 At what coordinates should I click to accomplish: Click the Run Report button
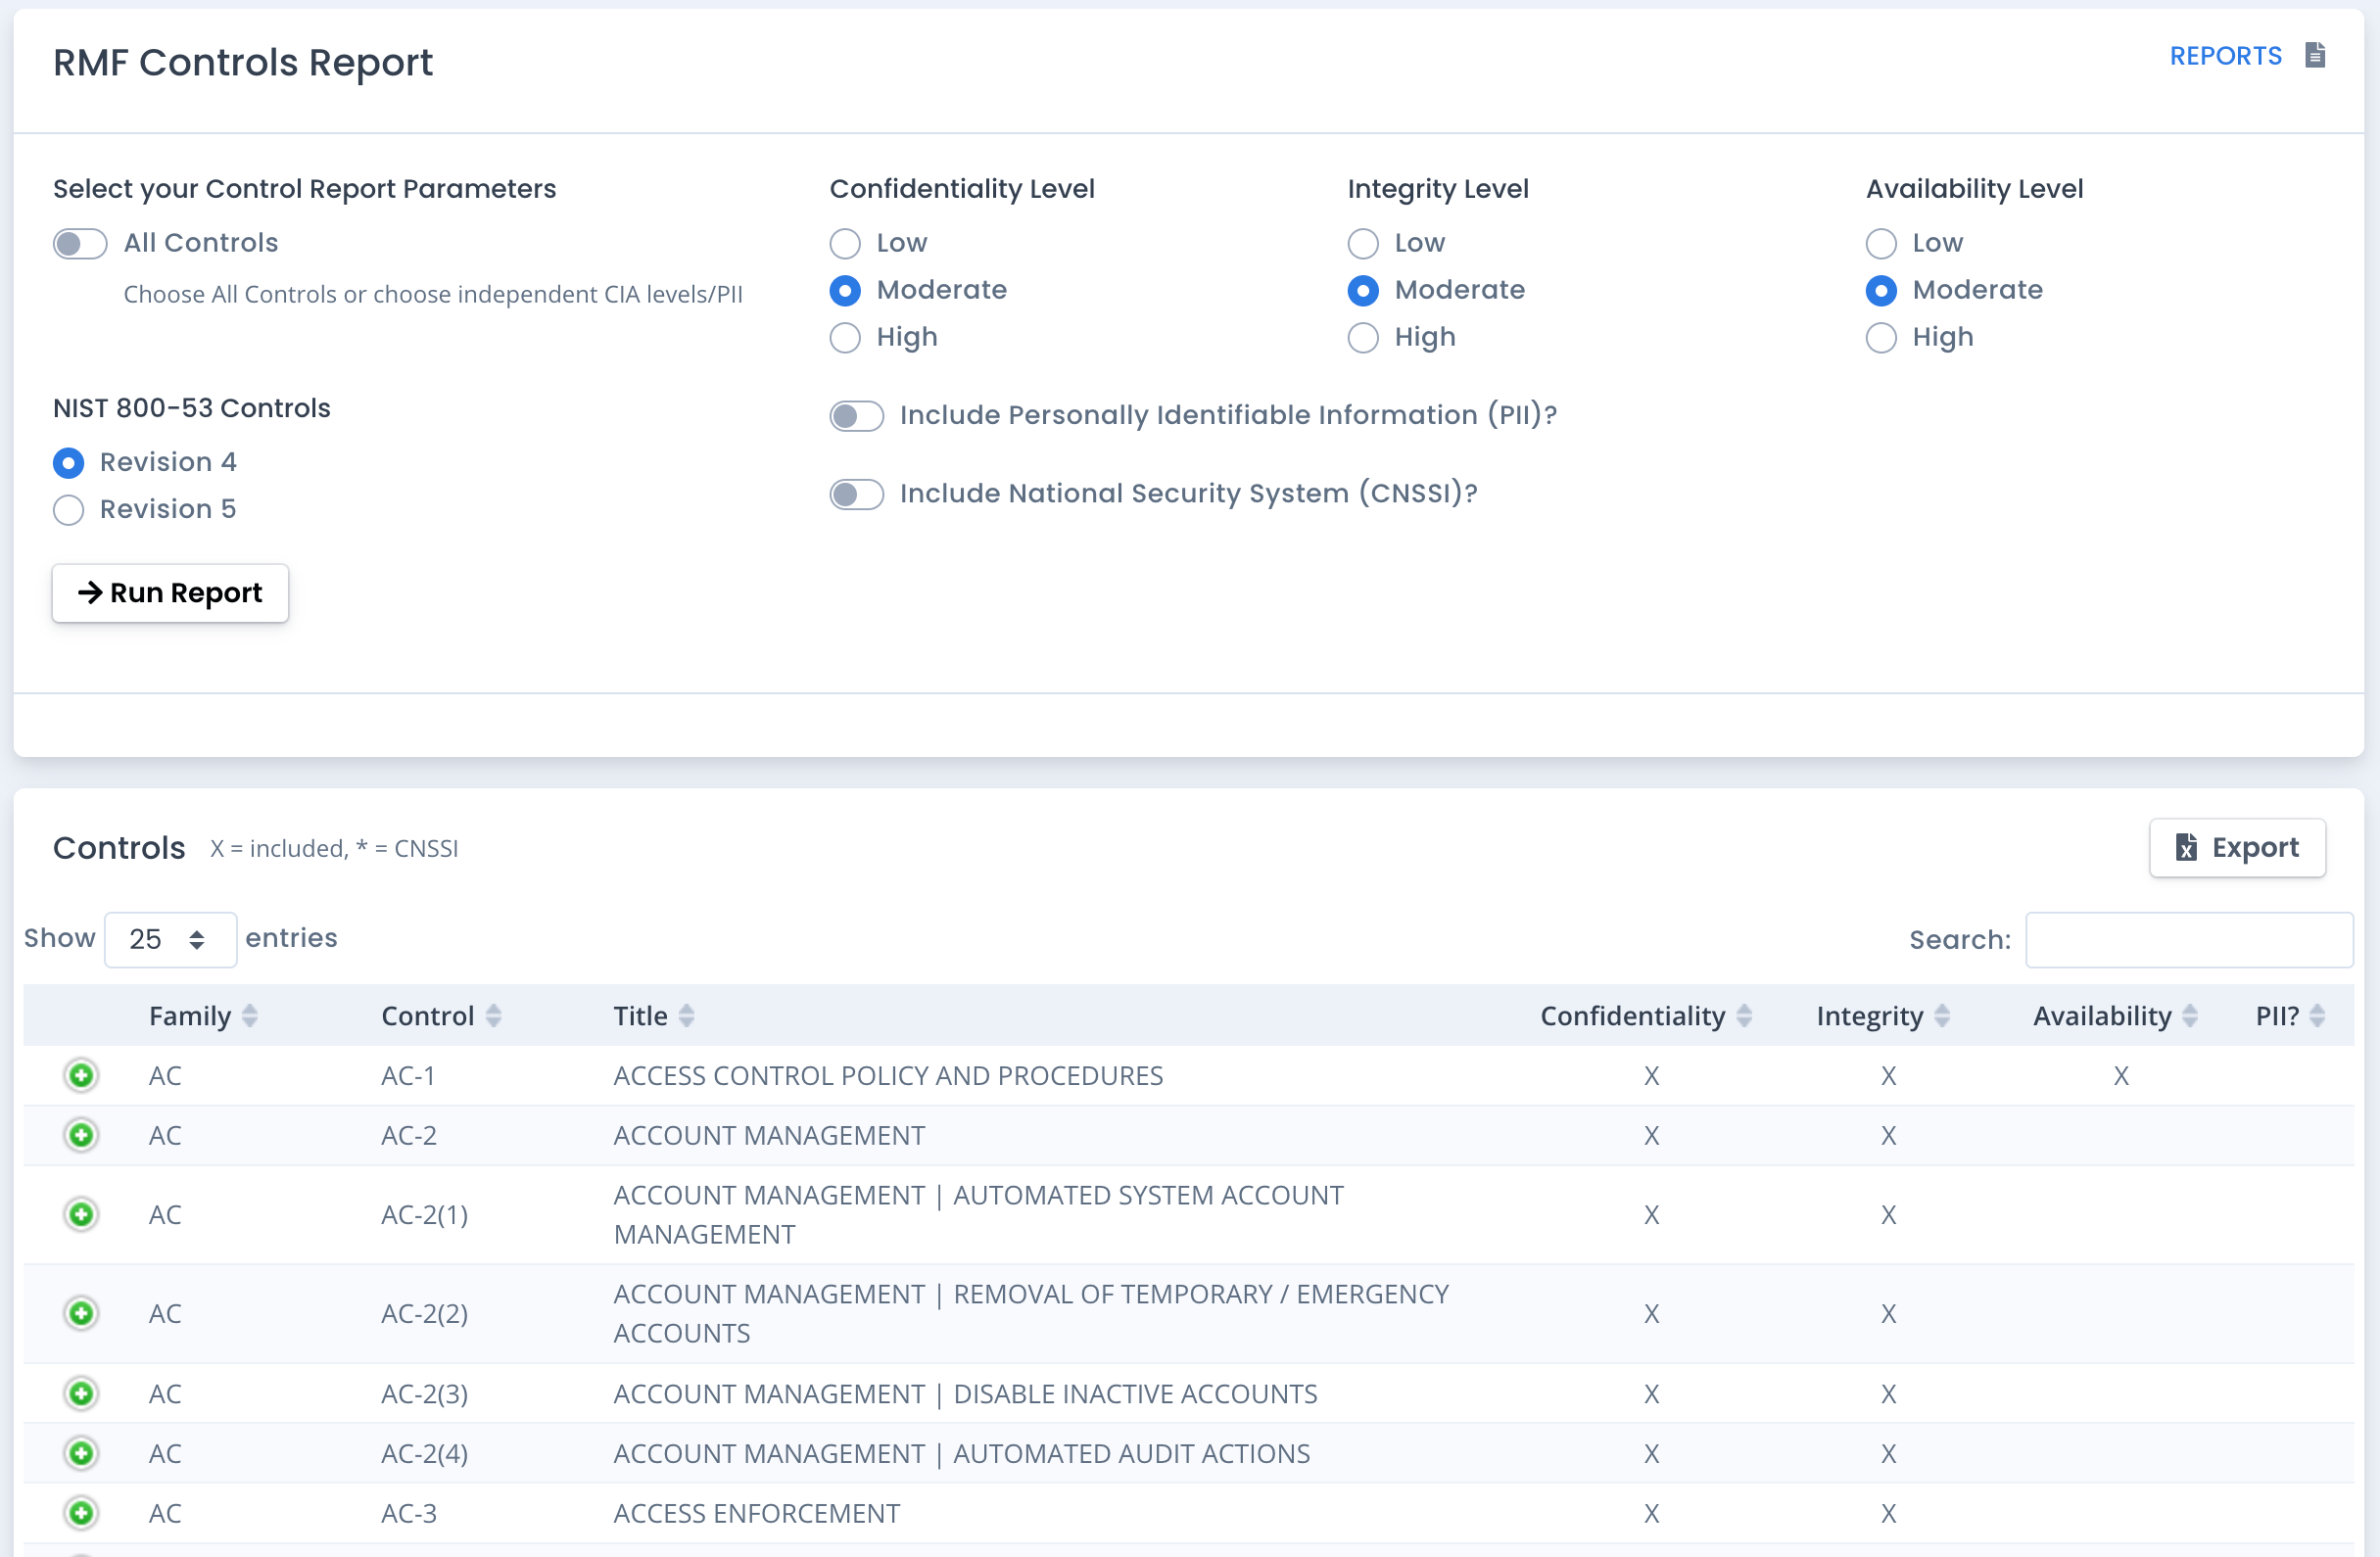point(170,593)
